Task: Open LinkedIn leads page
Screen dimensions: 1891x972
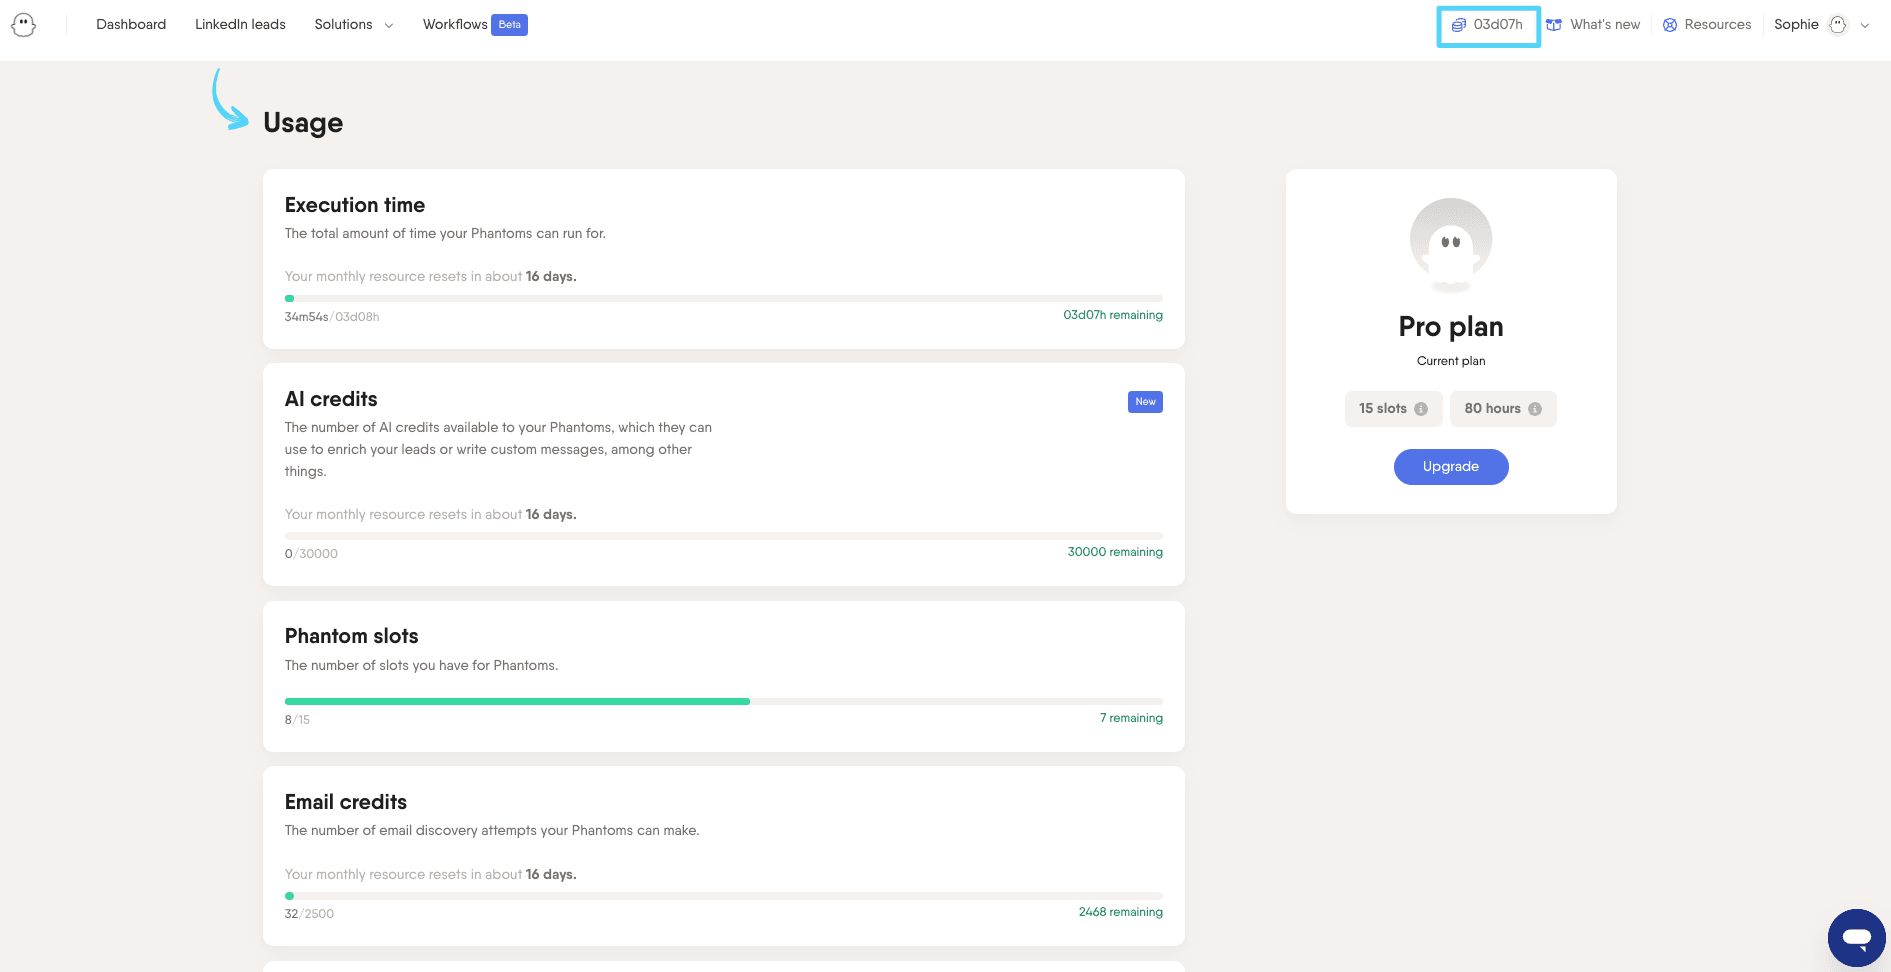Action: coord(240,25)
